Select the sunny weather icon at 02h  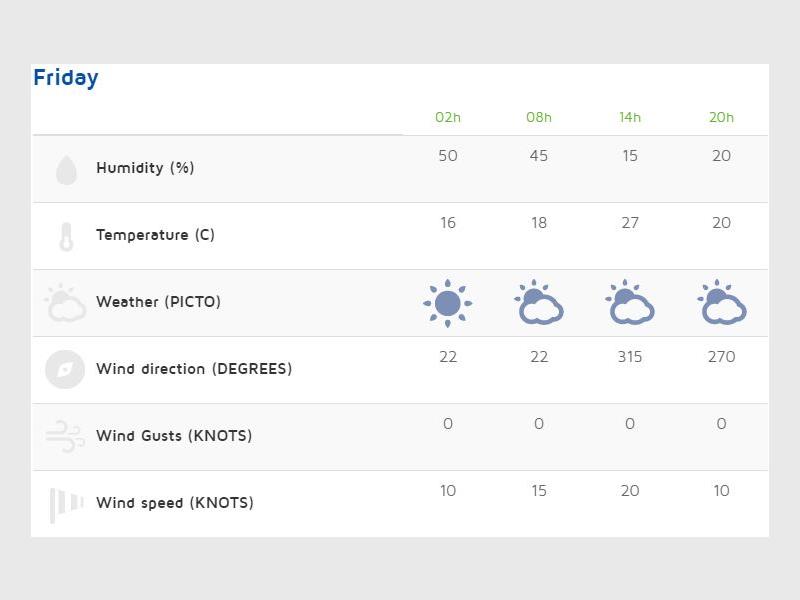click(x=448, y=303)
